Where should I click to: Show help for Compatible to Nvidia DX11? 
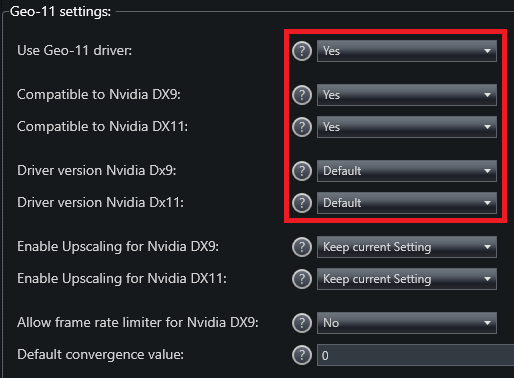point(302,127)
